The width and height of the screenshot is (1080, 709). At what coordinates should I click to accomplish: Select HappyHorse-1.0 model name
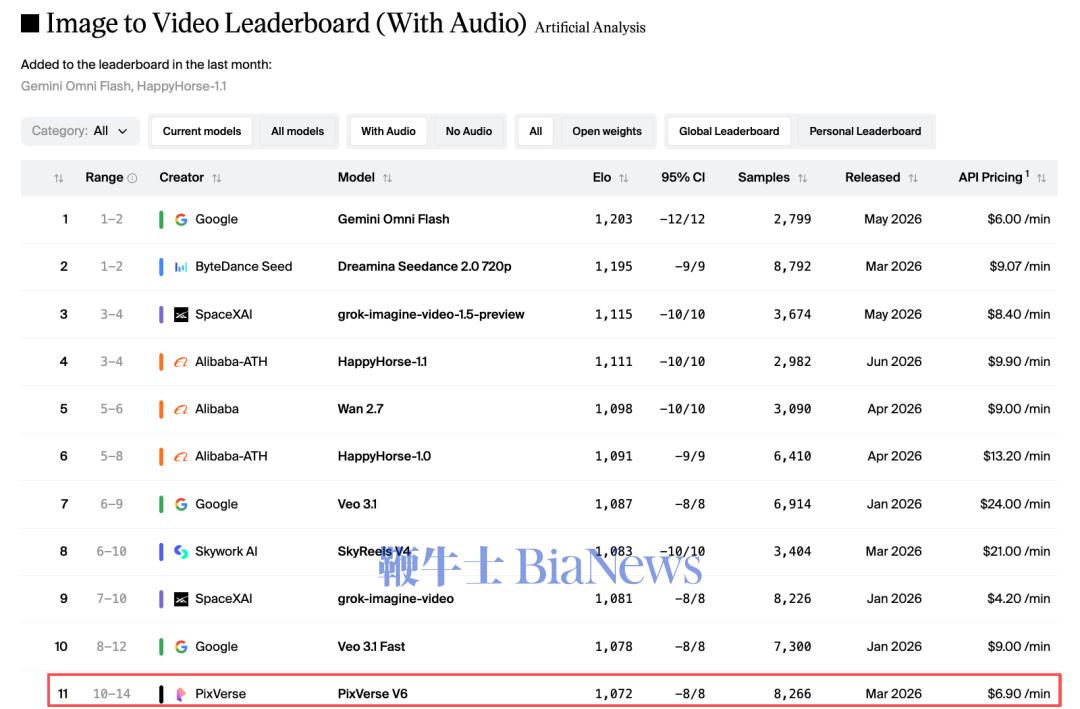(x=384, y=456)
